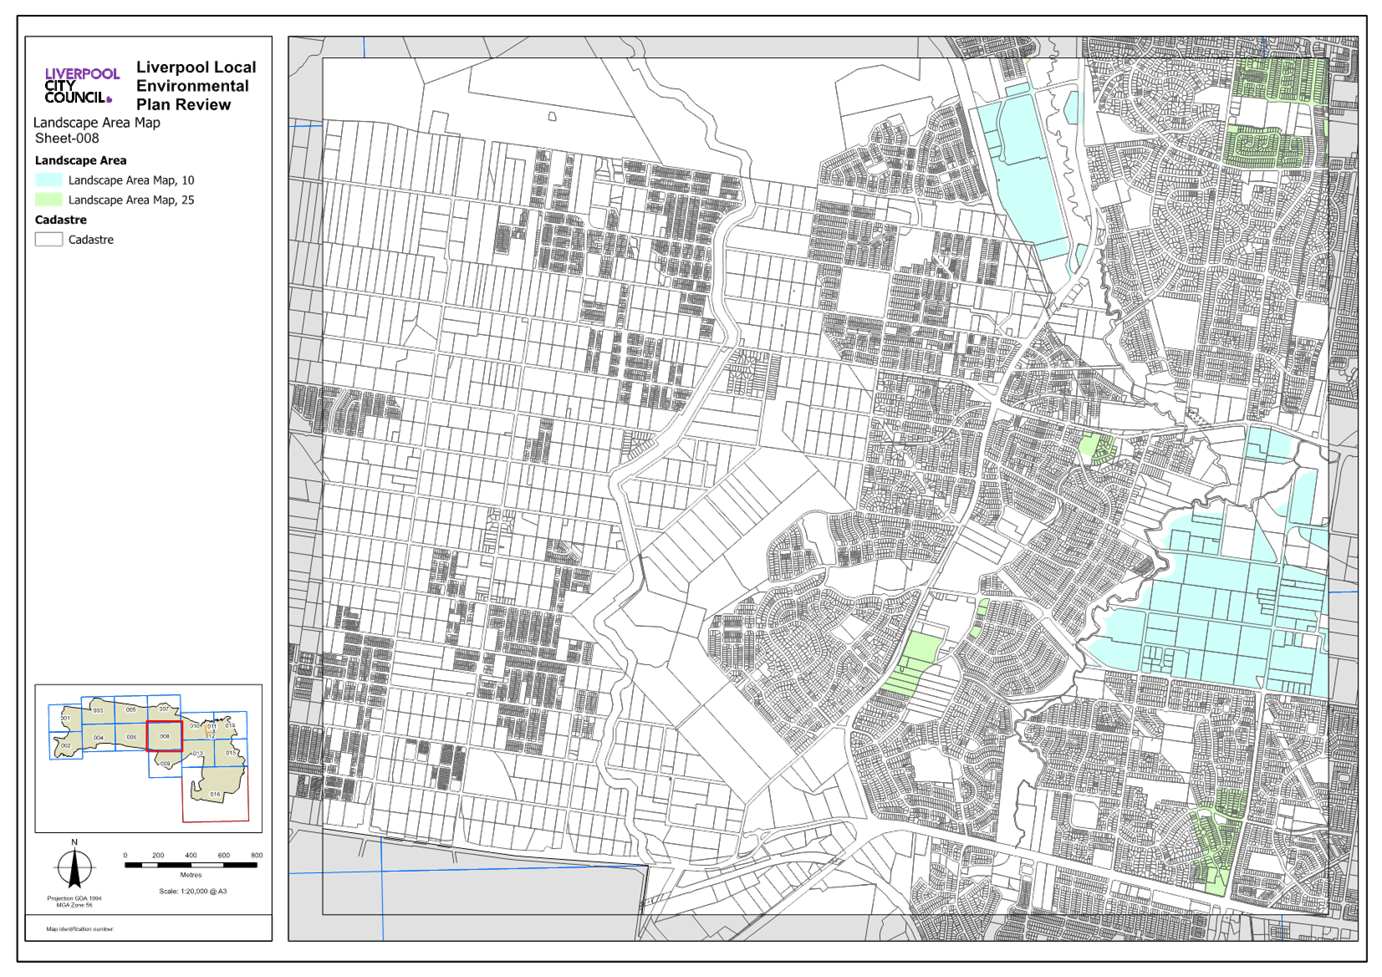
Task: Select sheet tile 004 in the index map
Action: tap(99, 738)
